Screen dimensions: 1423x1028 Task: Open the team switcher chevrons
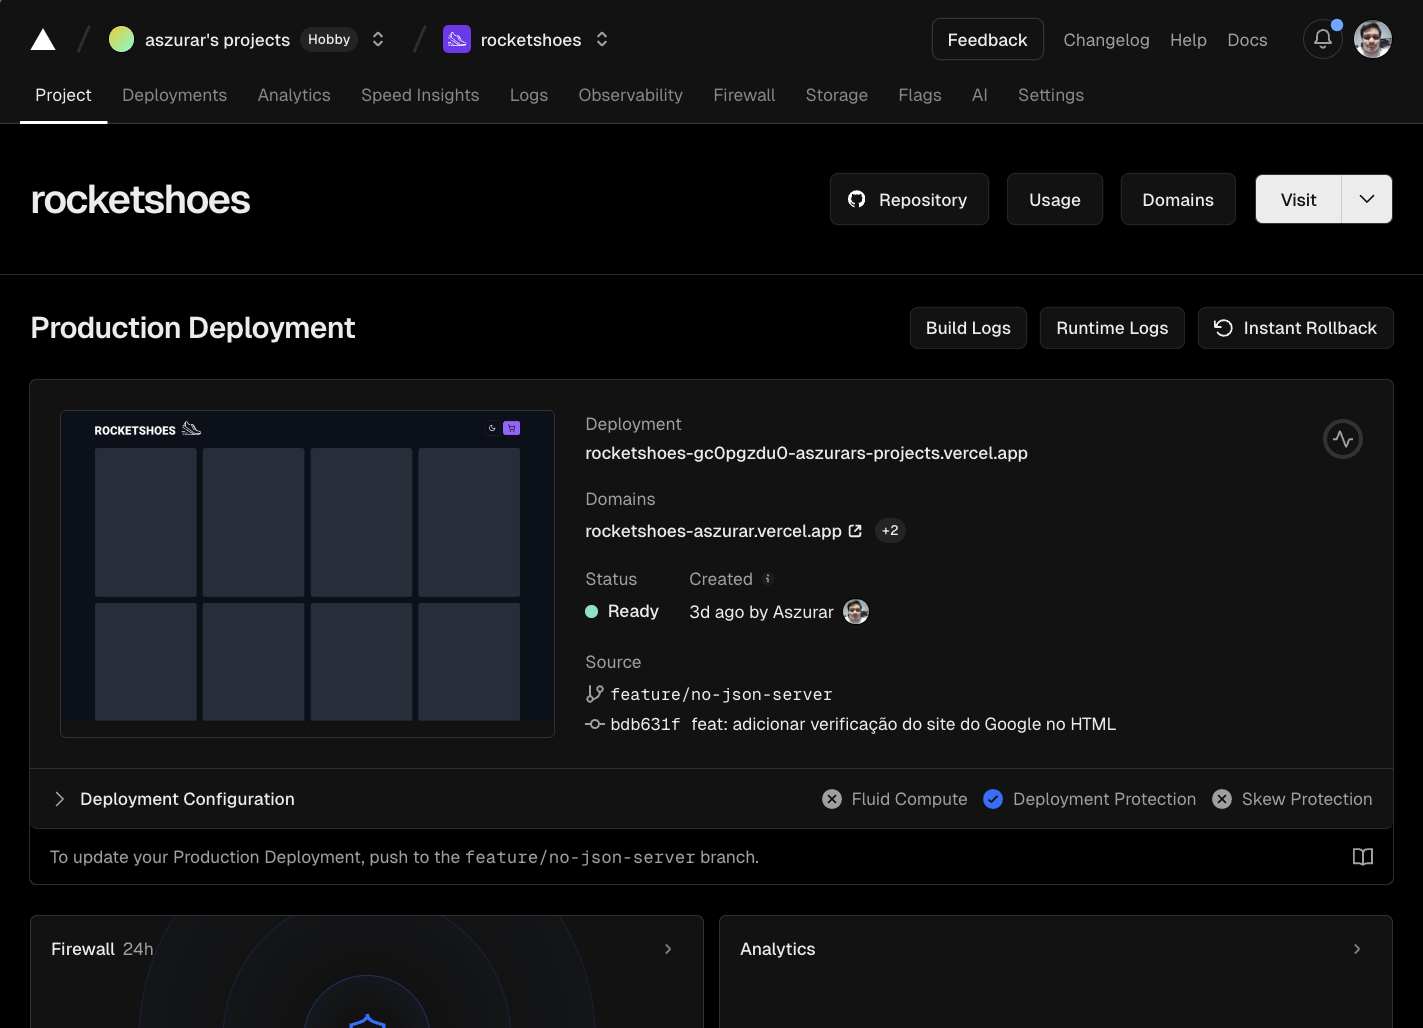[x=378, y=39]
